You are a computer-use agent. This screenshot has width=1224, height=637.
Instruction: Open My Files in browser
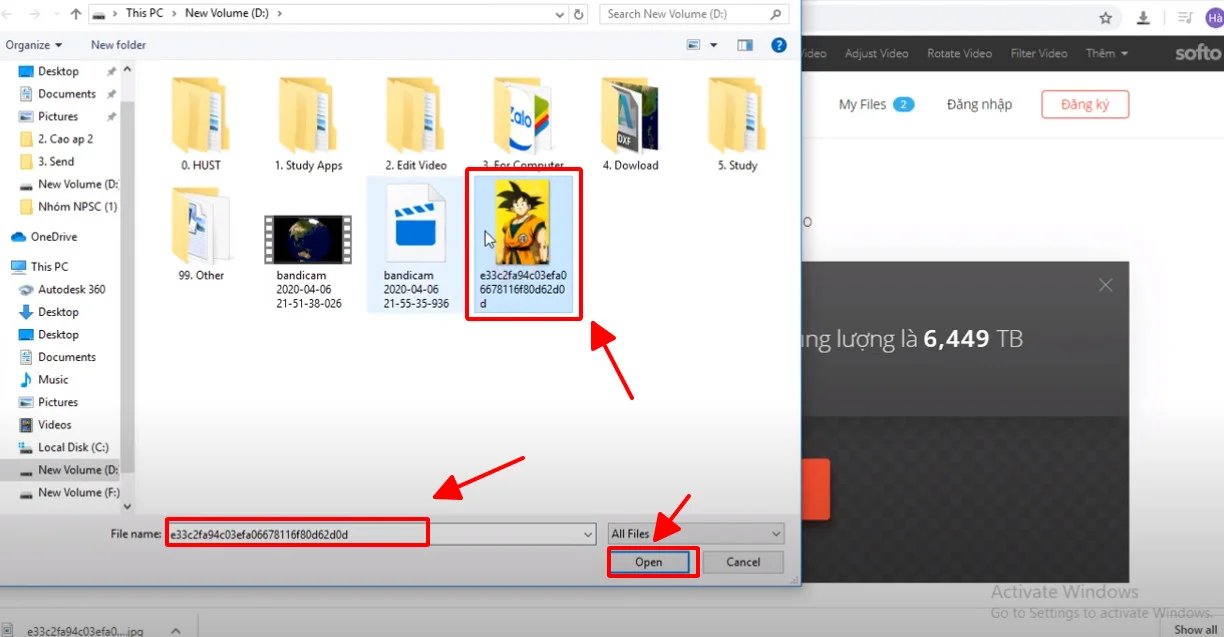point(876,104)
